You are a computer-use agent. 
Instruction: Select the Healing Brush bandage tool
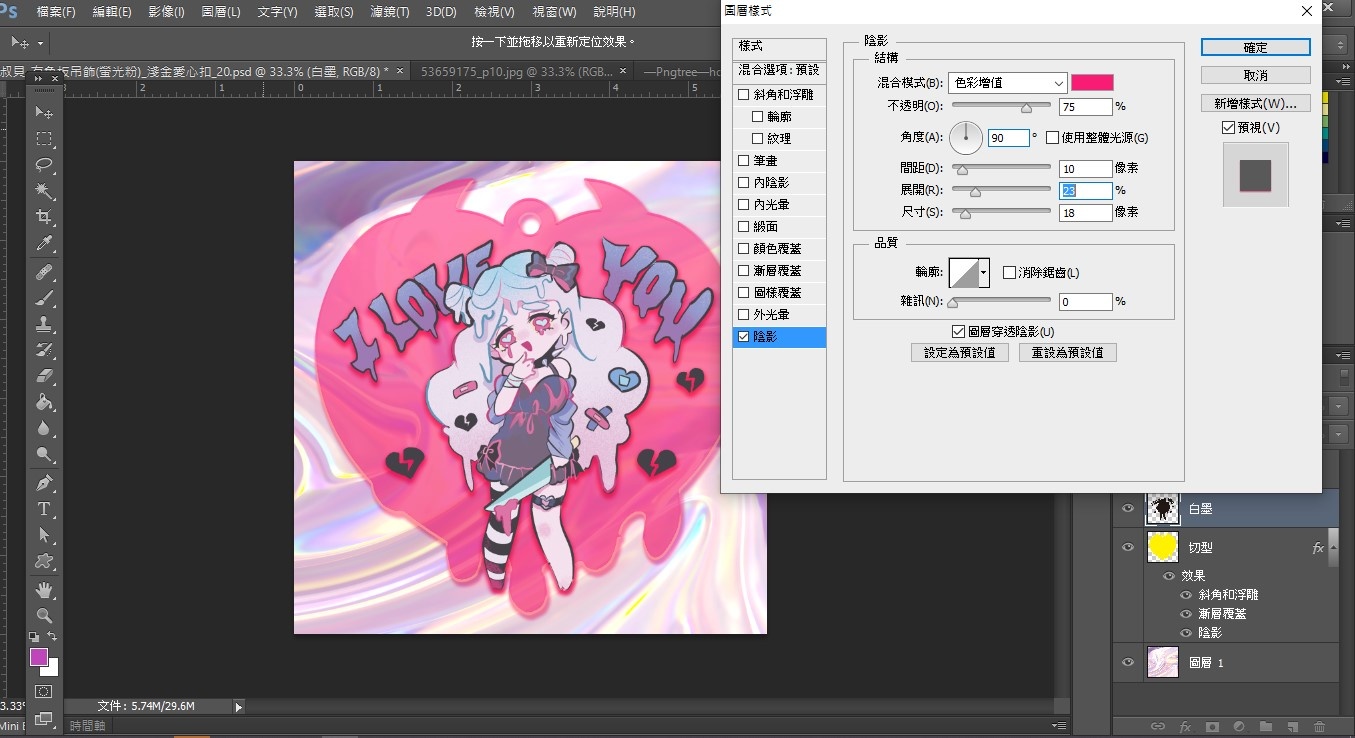(x=44, y=273)
